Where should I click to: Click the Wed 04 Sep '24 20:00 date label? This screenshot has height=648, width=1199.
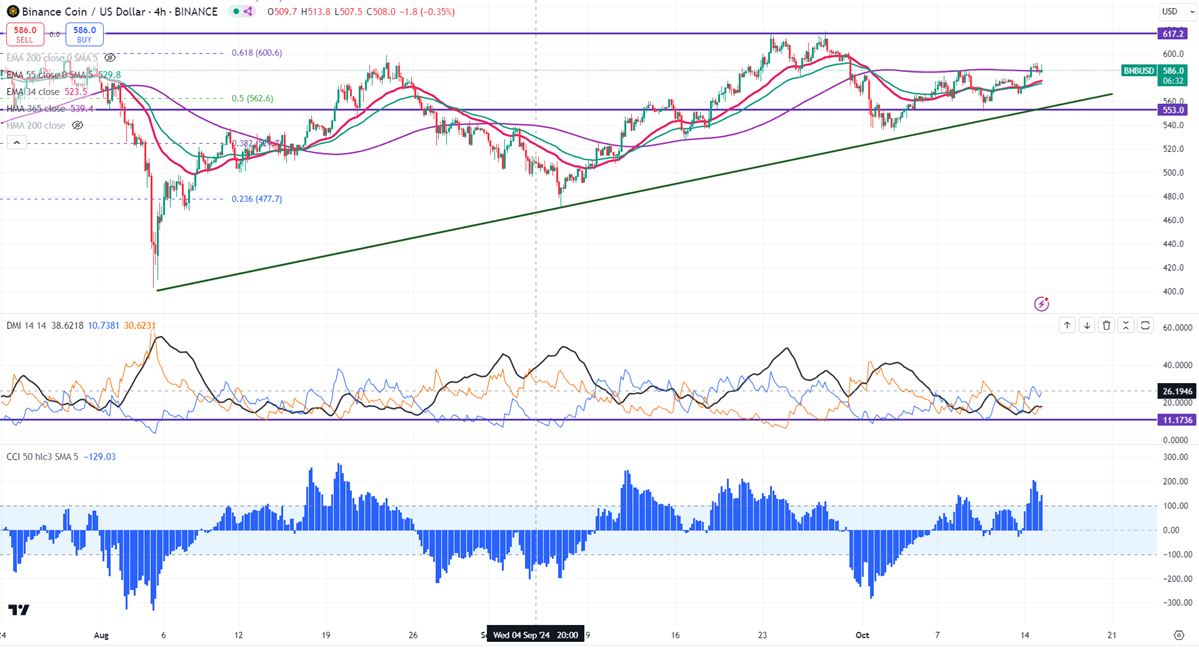535,634
